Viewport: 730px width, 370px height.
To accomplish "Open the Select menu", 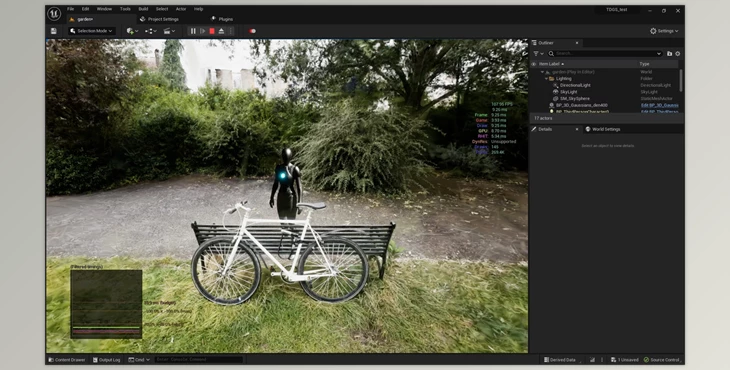I will pyautogui.click(x=162, y=9).
